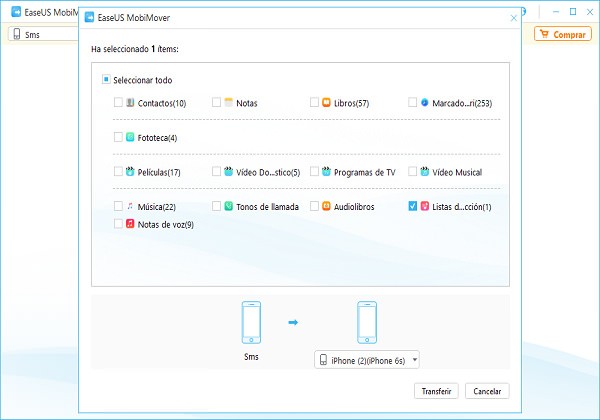Click the Tonos de llamada green icon
Screen dimensions: 600x420
click(228, 206)
